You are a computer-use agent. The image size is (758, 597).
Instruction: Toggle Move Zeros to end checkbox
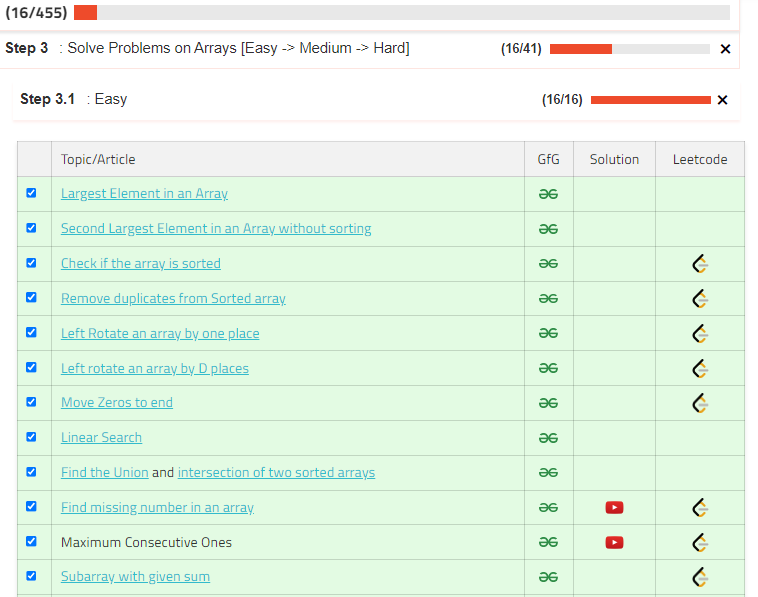[31, 402]
